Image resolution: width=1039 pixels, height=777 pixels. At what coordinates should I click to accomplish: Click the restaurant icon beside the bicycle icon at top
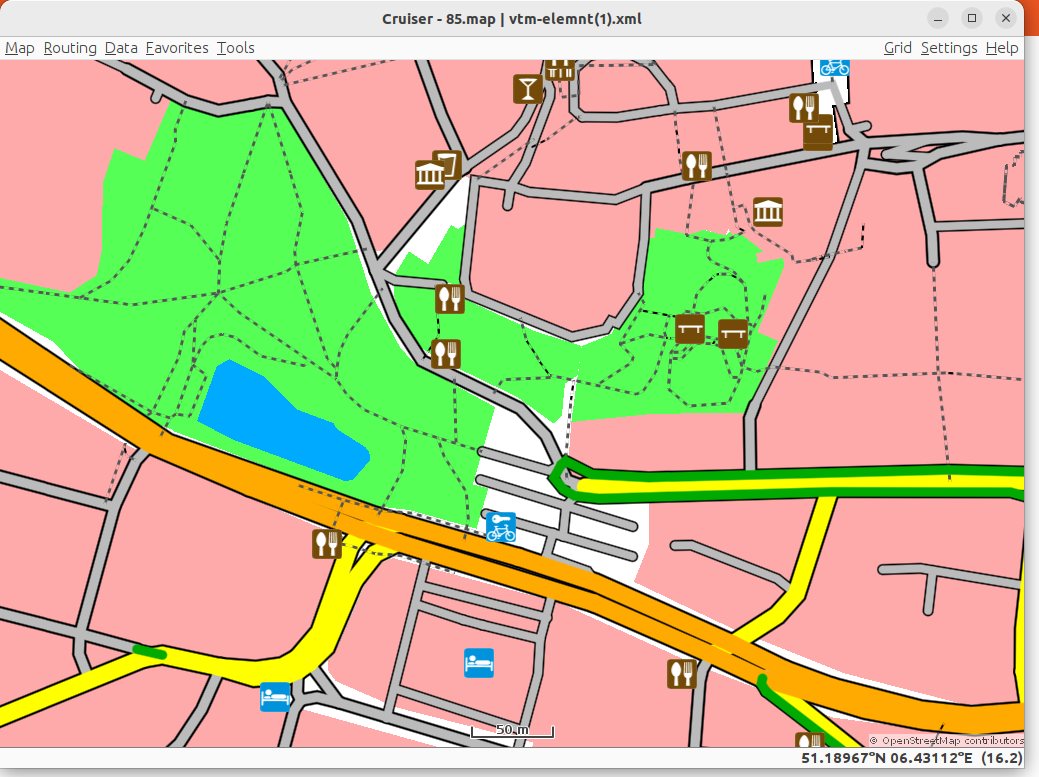coord(804,107)
